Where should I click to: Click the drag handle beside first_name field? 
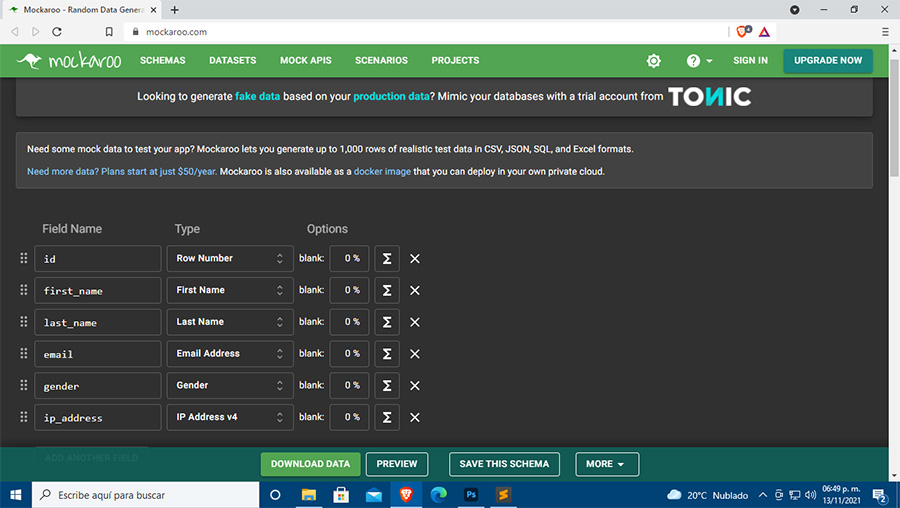coord(24,290)
